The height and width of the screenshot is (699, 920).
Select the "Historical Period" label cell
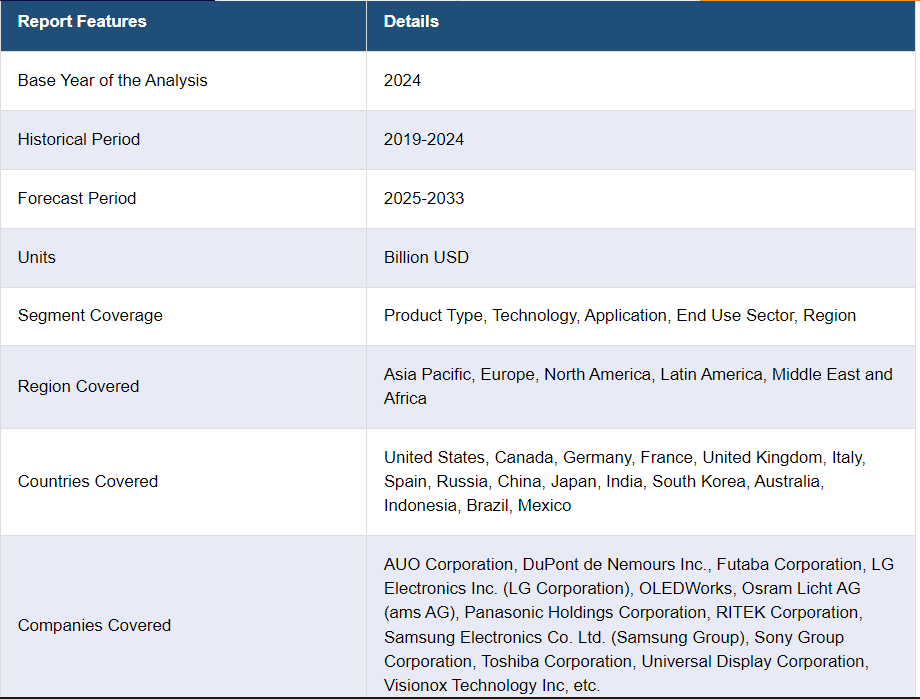(x=79, y=139)
